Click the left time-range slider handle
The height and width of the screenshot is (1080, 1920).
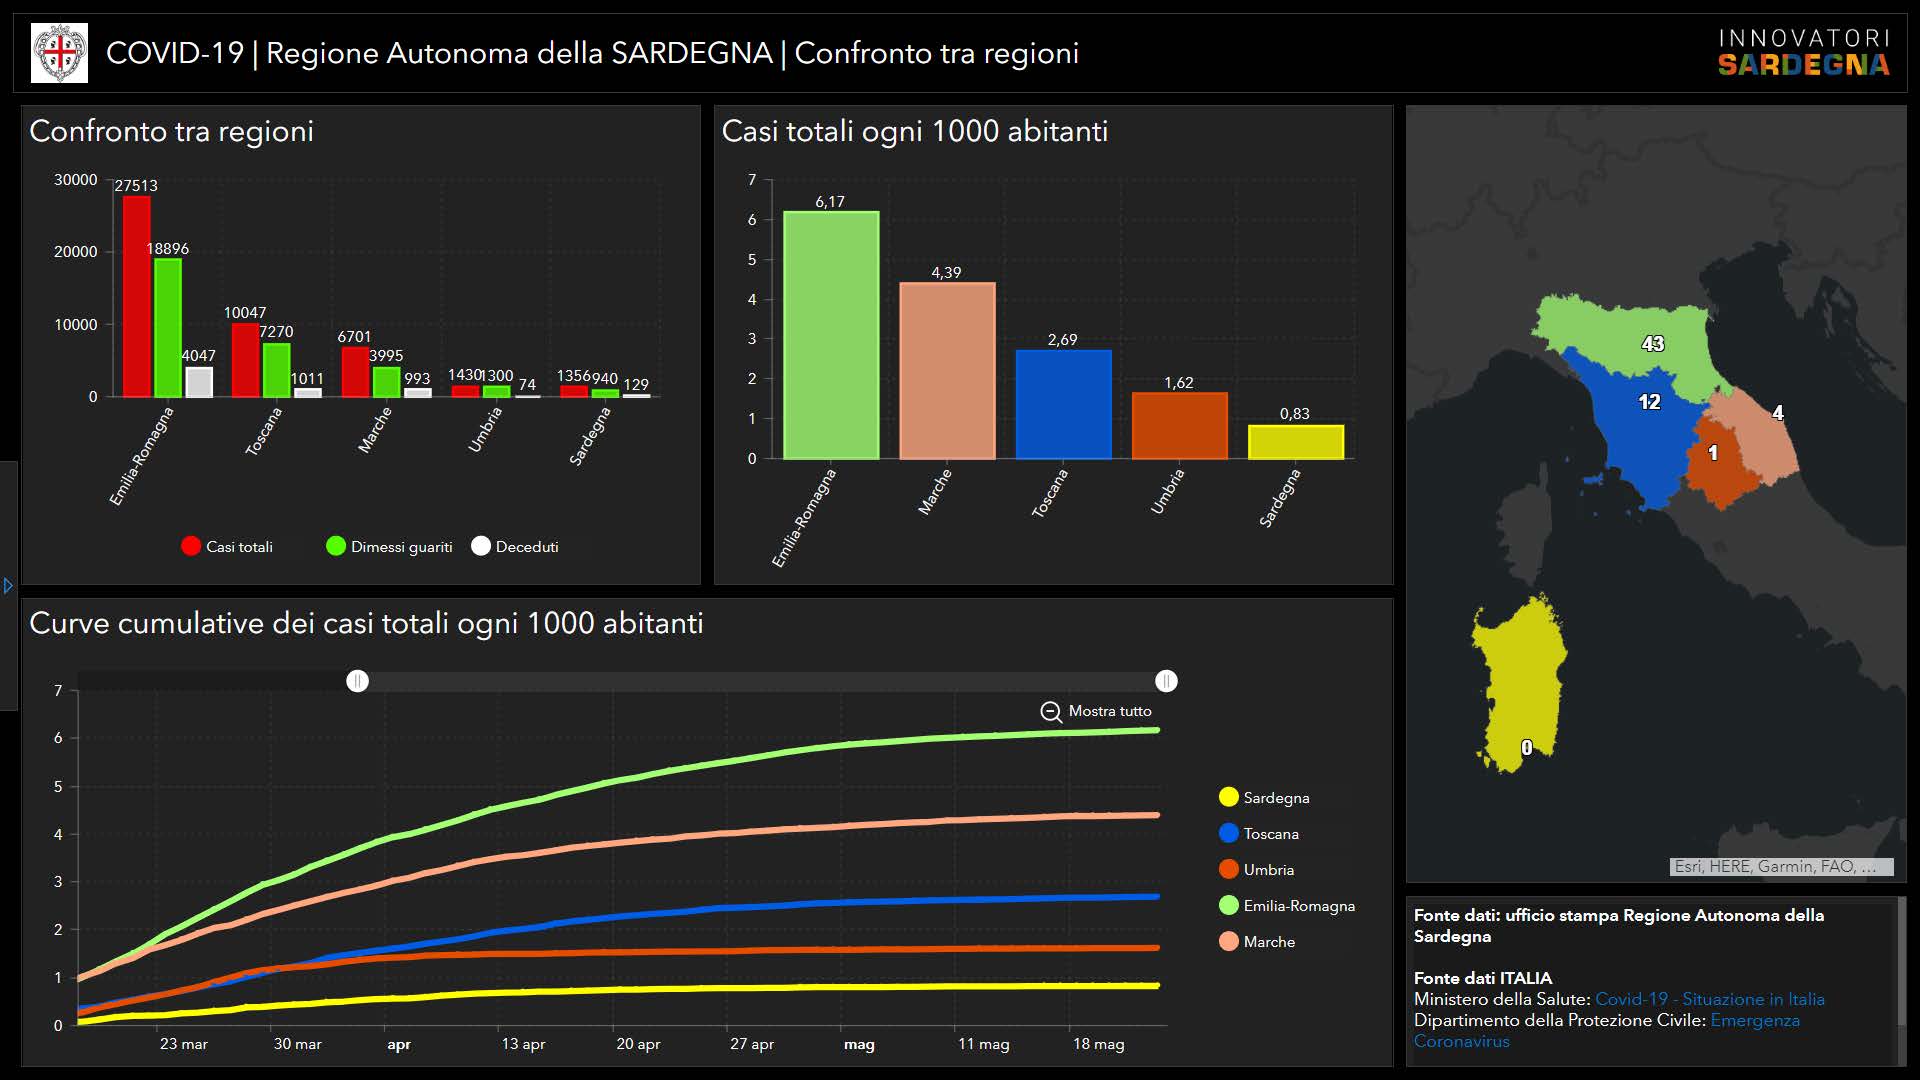[357, 681]
